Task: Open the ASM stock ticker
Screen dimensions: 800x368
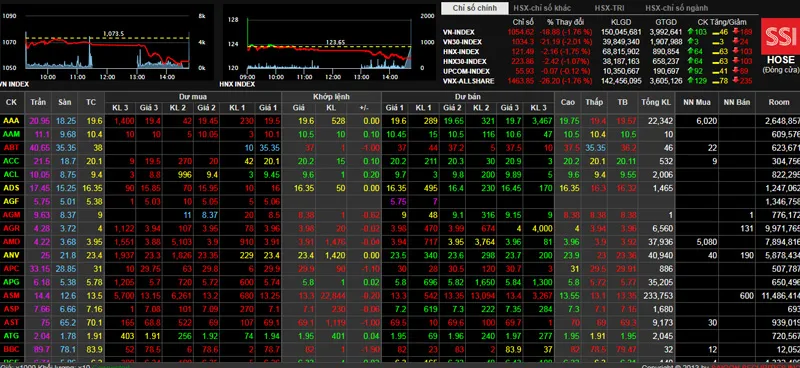Action: point(11,296)
